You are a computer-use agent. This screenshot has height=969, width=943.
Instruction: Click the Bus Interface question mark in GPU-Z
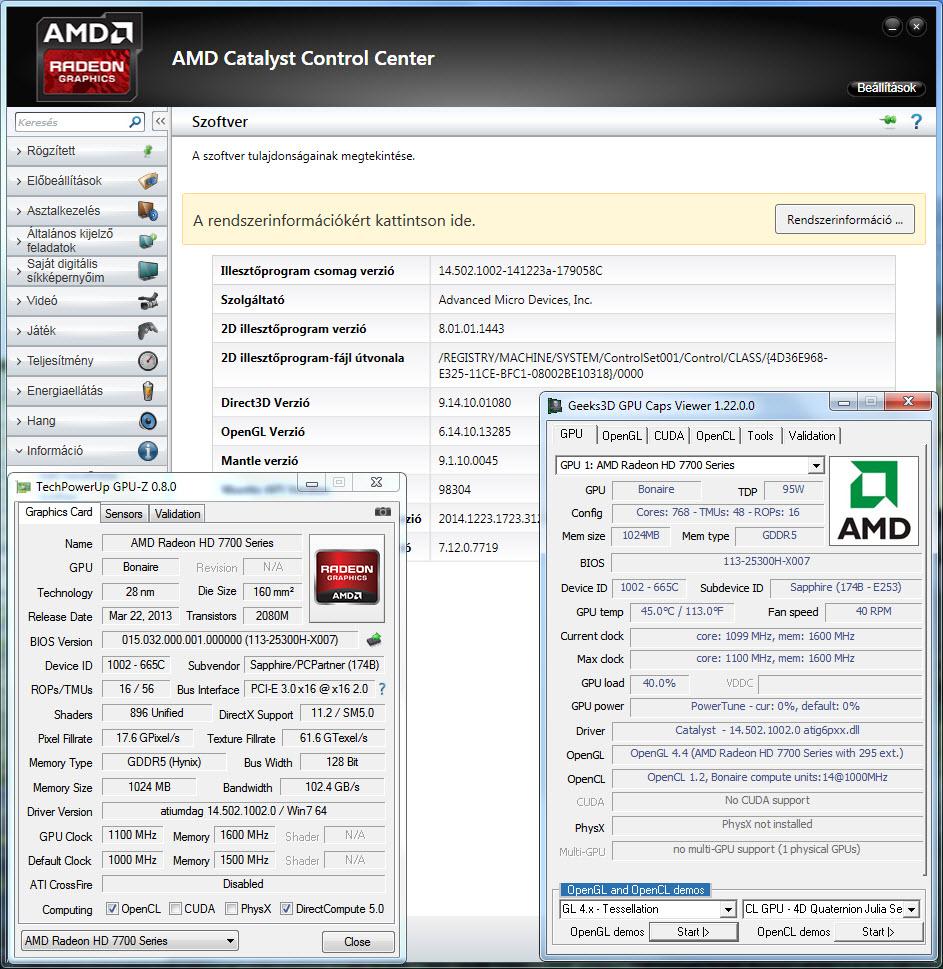382,688
